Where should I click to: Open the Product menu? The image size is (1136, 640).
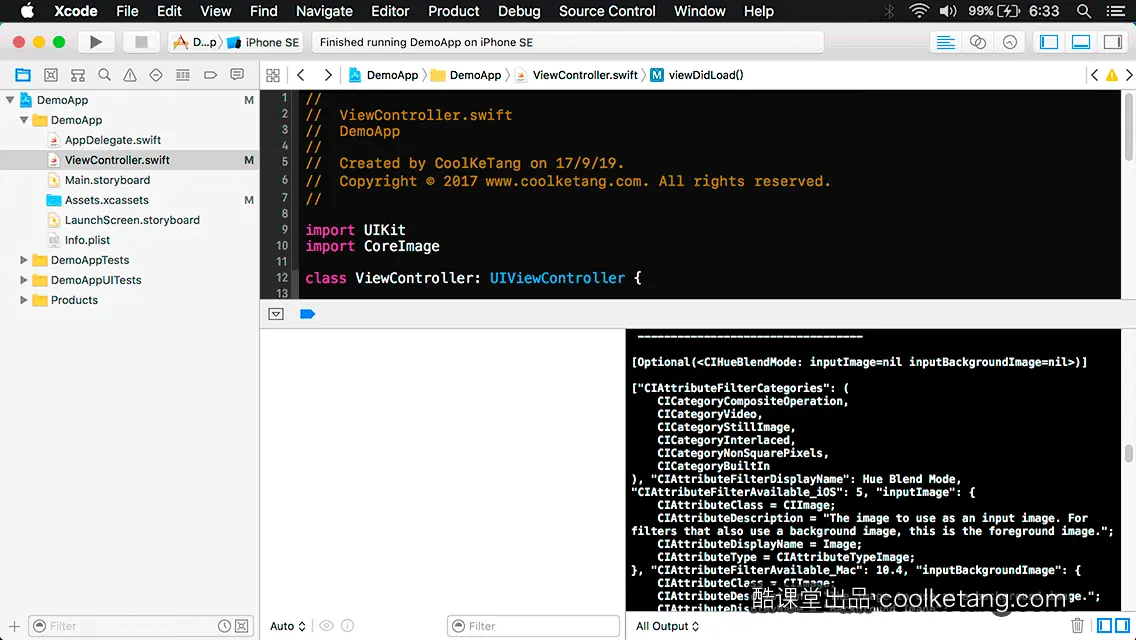tap(454, 11)
